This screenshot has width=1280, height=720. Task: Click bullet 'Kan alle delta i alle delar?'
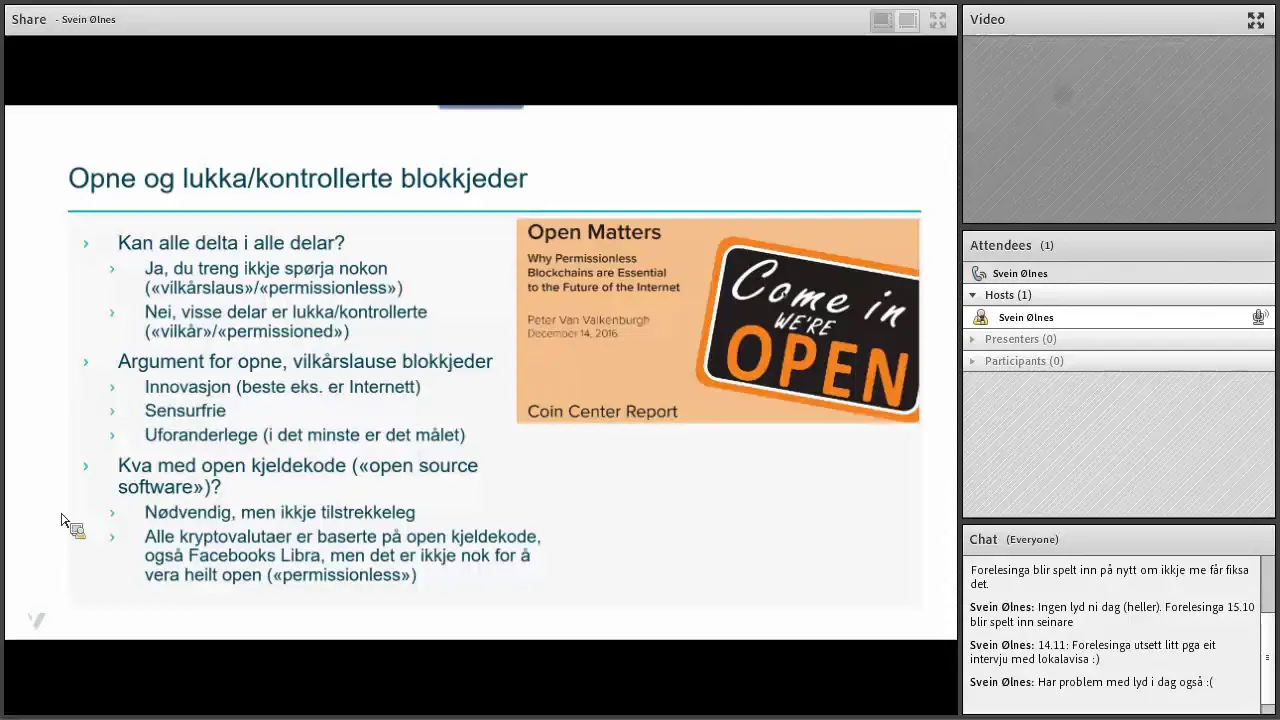click(x=231, y=243)
